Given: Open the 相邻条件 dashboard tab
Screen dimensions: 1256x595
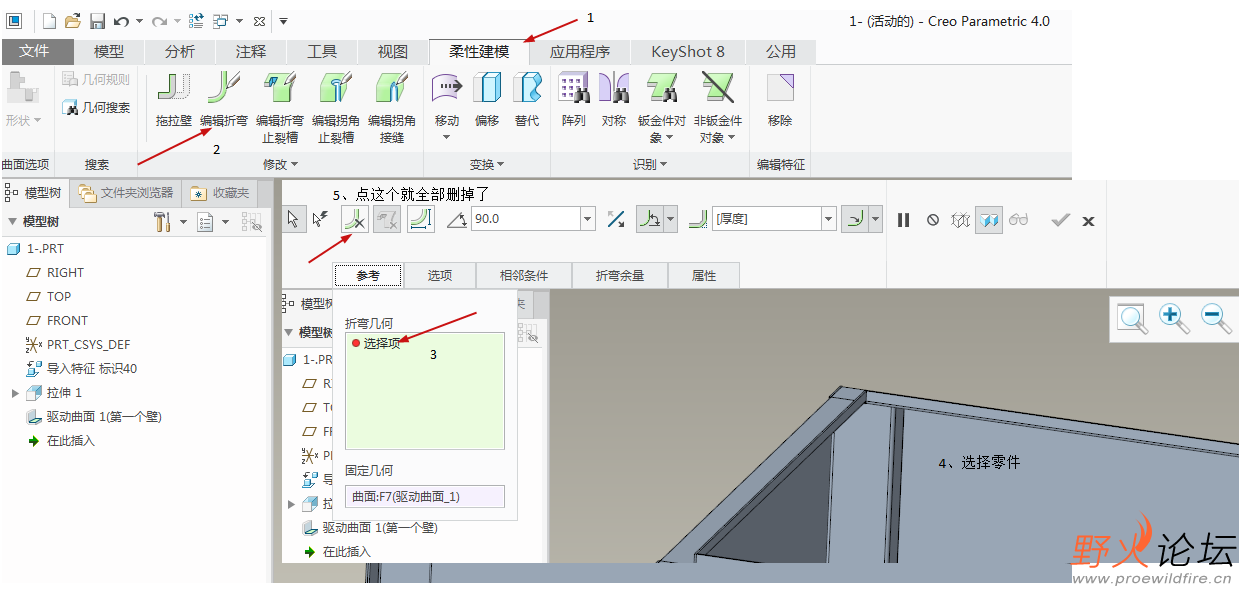Looking at the screenshot, I should 524,275.
